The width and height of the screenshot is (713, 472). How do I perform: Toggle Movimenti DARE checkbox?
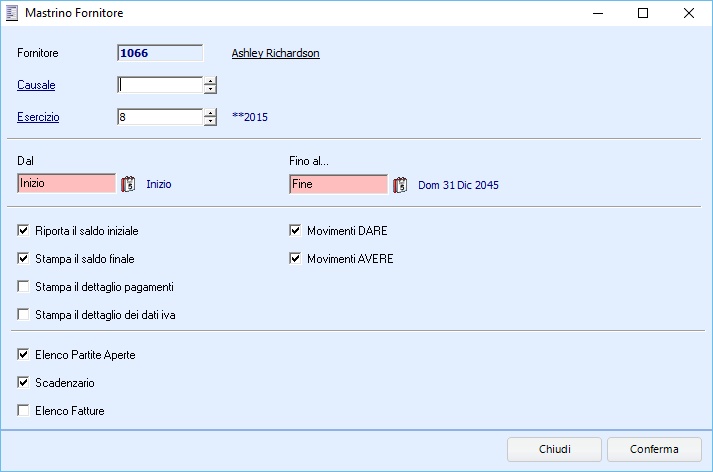(x=295, y=231)
